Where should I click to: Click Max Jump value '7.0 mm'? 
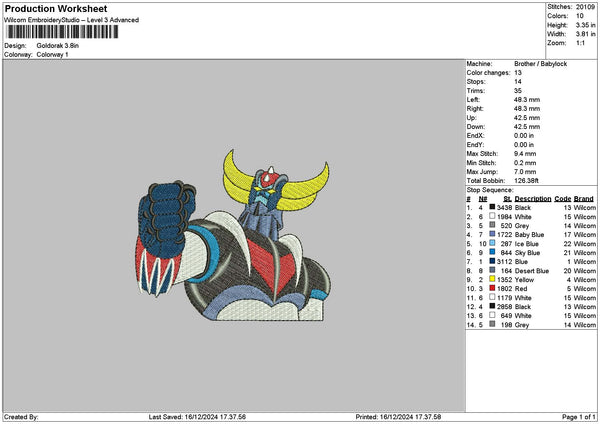[x=525, y=171]
